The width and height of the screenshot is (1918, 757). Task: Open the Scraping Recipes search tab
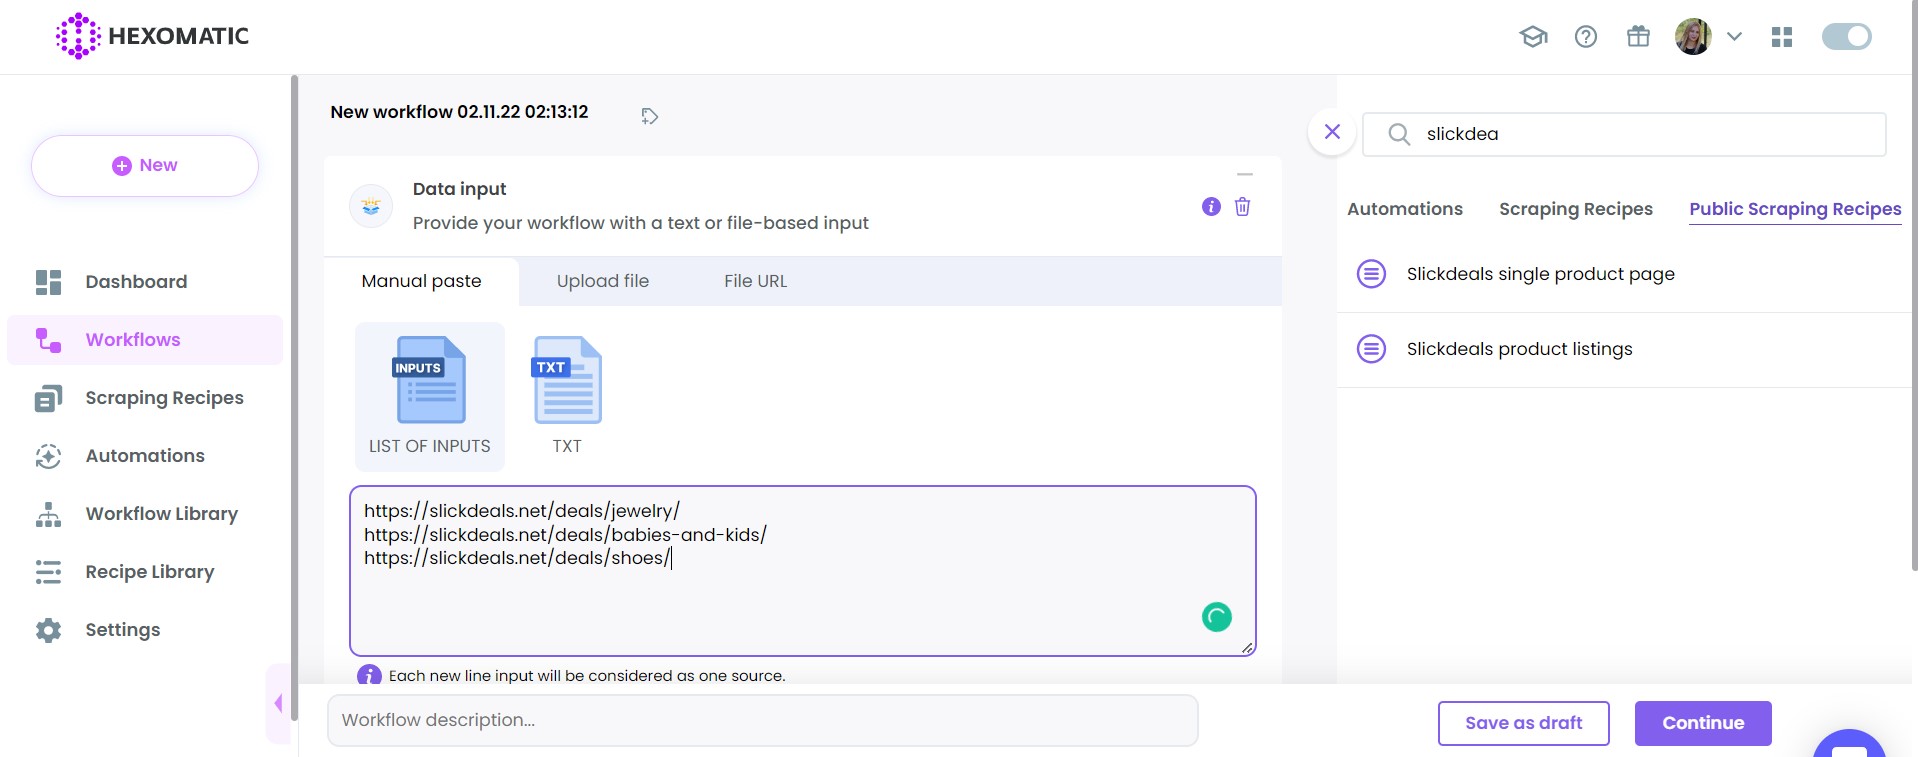[1575, 209]
